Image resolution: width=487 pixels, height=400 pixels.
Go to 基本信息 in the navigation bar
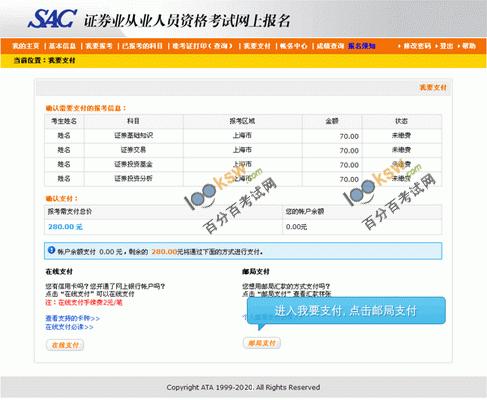[63, 46]
